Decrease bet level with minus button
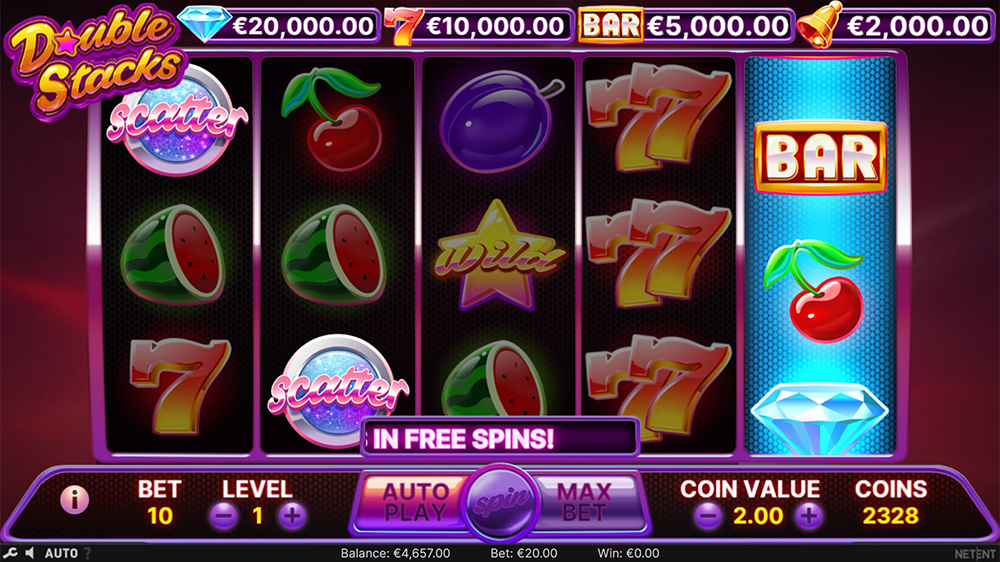The height and width of the screenshot is (562, 1000). (x=223, y=515)
